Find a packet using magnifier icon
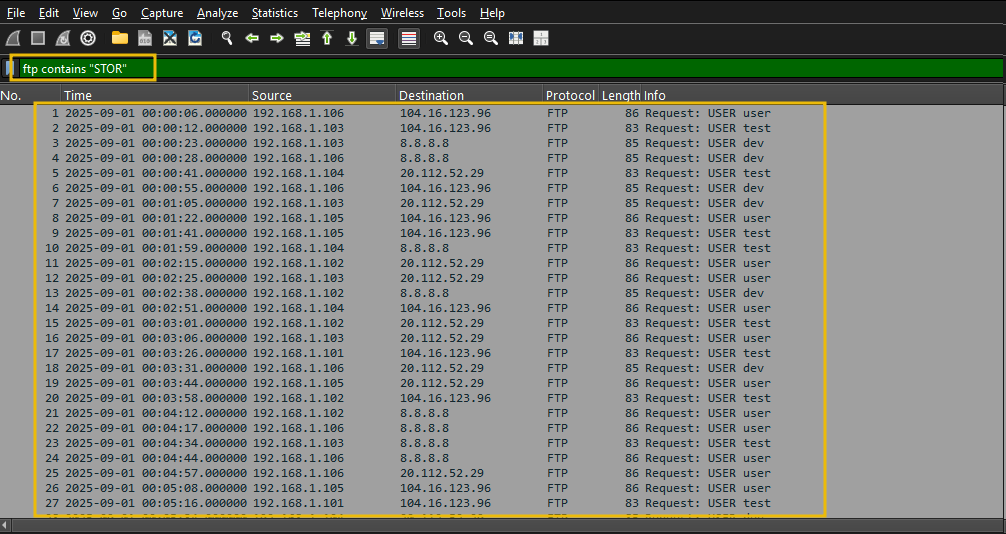The height and width of the screenshot is (534, 1006). tap(227, 39)
